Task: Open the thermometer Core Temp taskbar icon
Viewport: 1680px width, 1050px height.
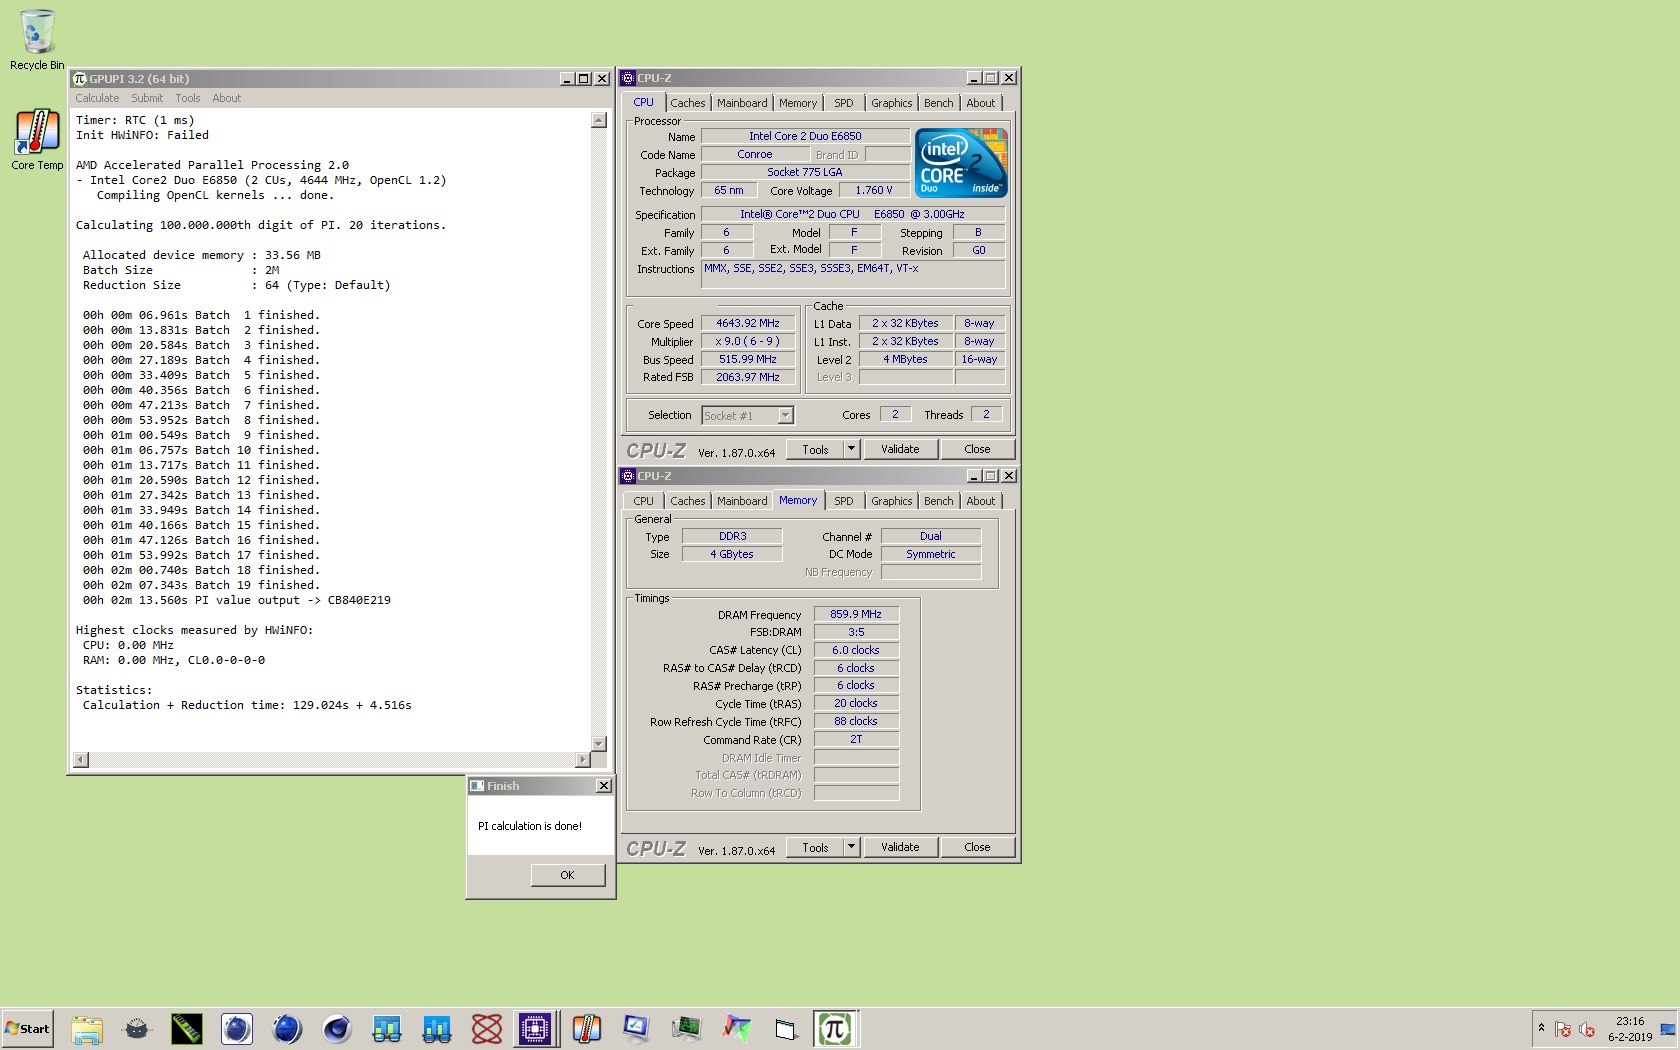Action: click(587, 1028)
